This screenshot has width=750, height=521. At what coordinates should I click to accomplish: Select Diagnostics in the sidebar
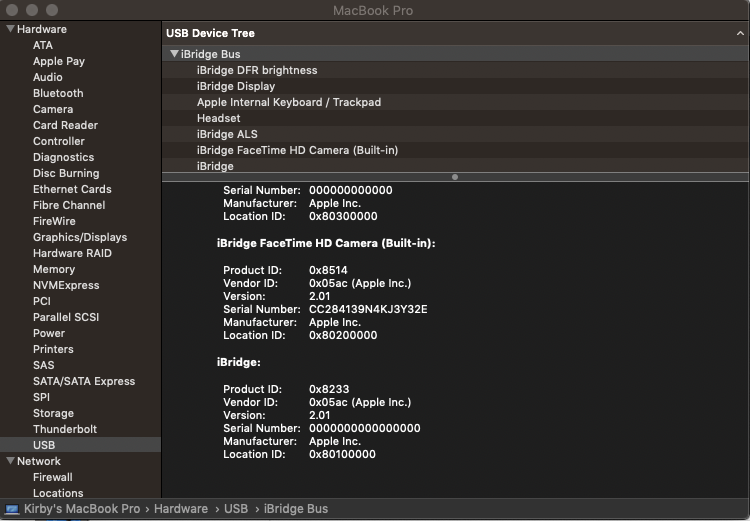click(x=64, y=157)
